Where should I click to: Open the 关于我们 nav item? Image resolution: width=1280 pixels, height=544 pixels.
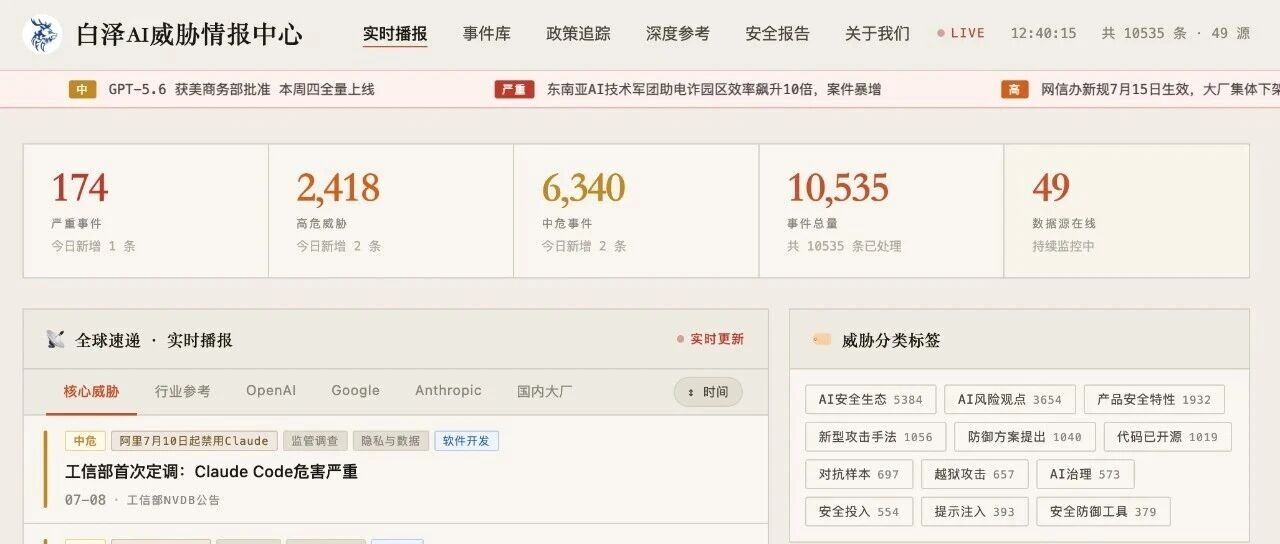[878, 33]
